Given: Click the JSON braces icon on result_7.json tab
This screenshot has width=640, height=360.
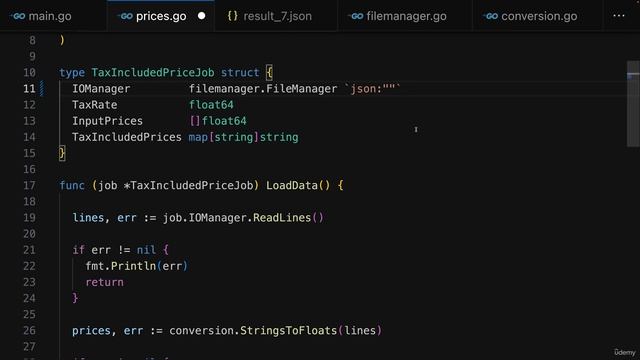Looking at the screenshot, I should (232, 16).
